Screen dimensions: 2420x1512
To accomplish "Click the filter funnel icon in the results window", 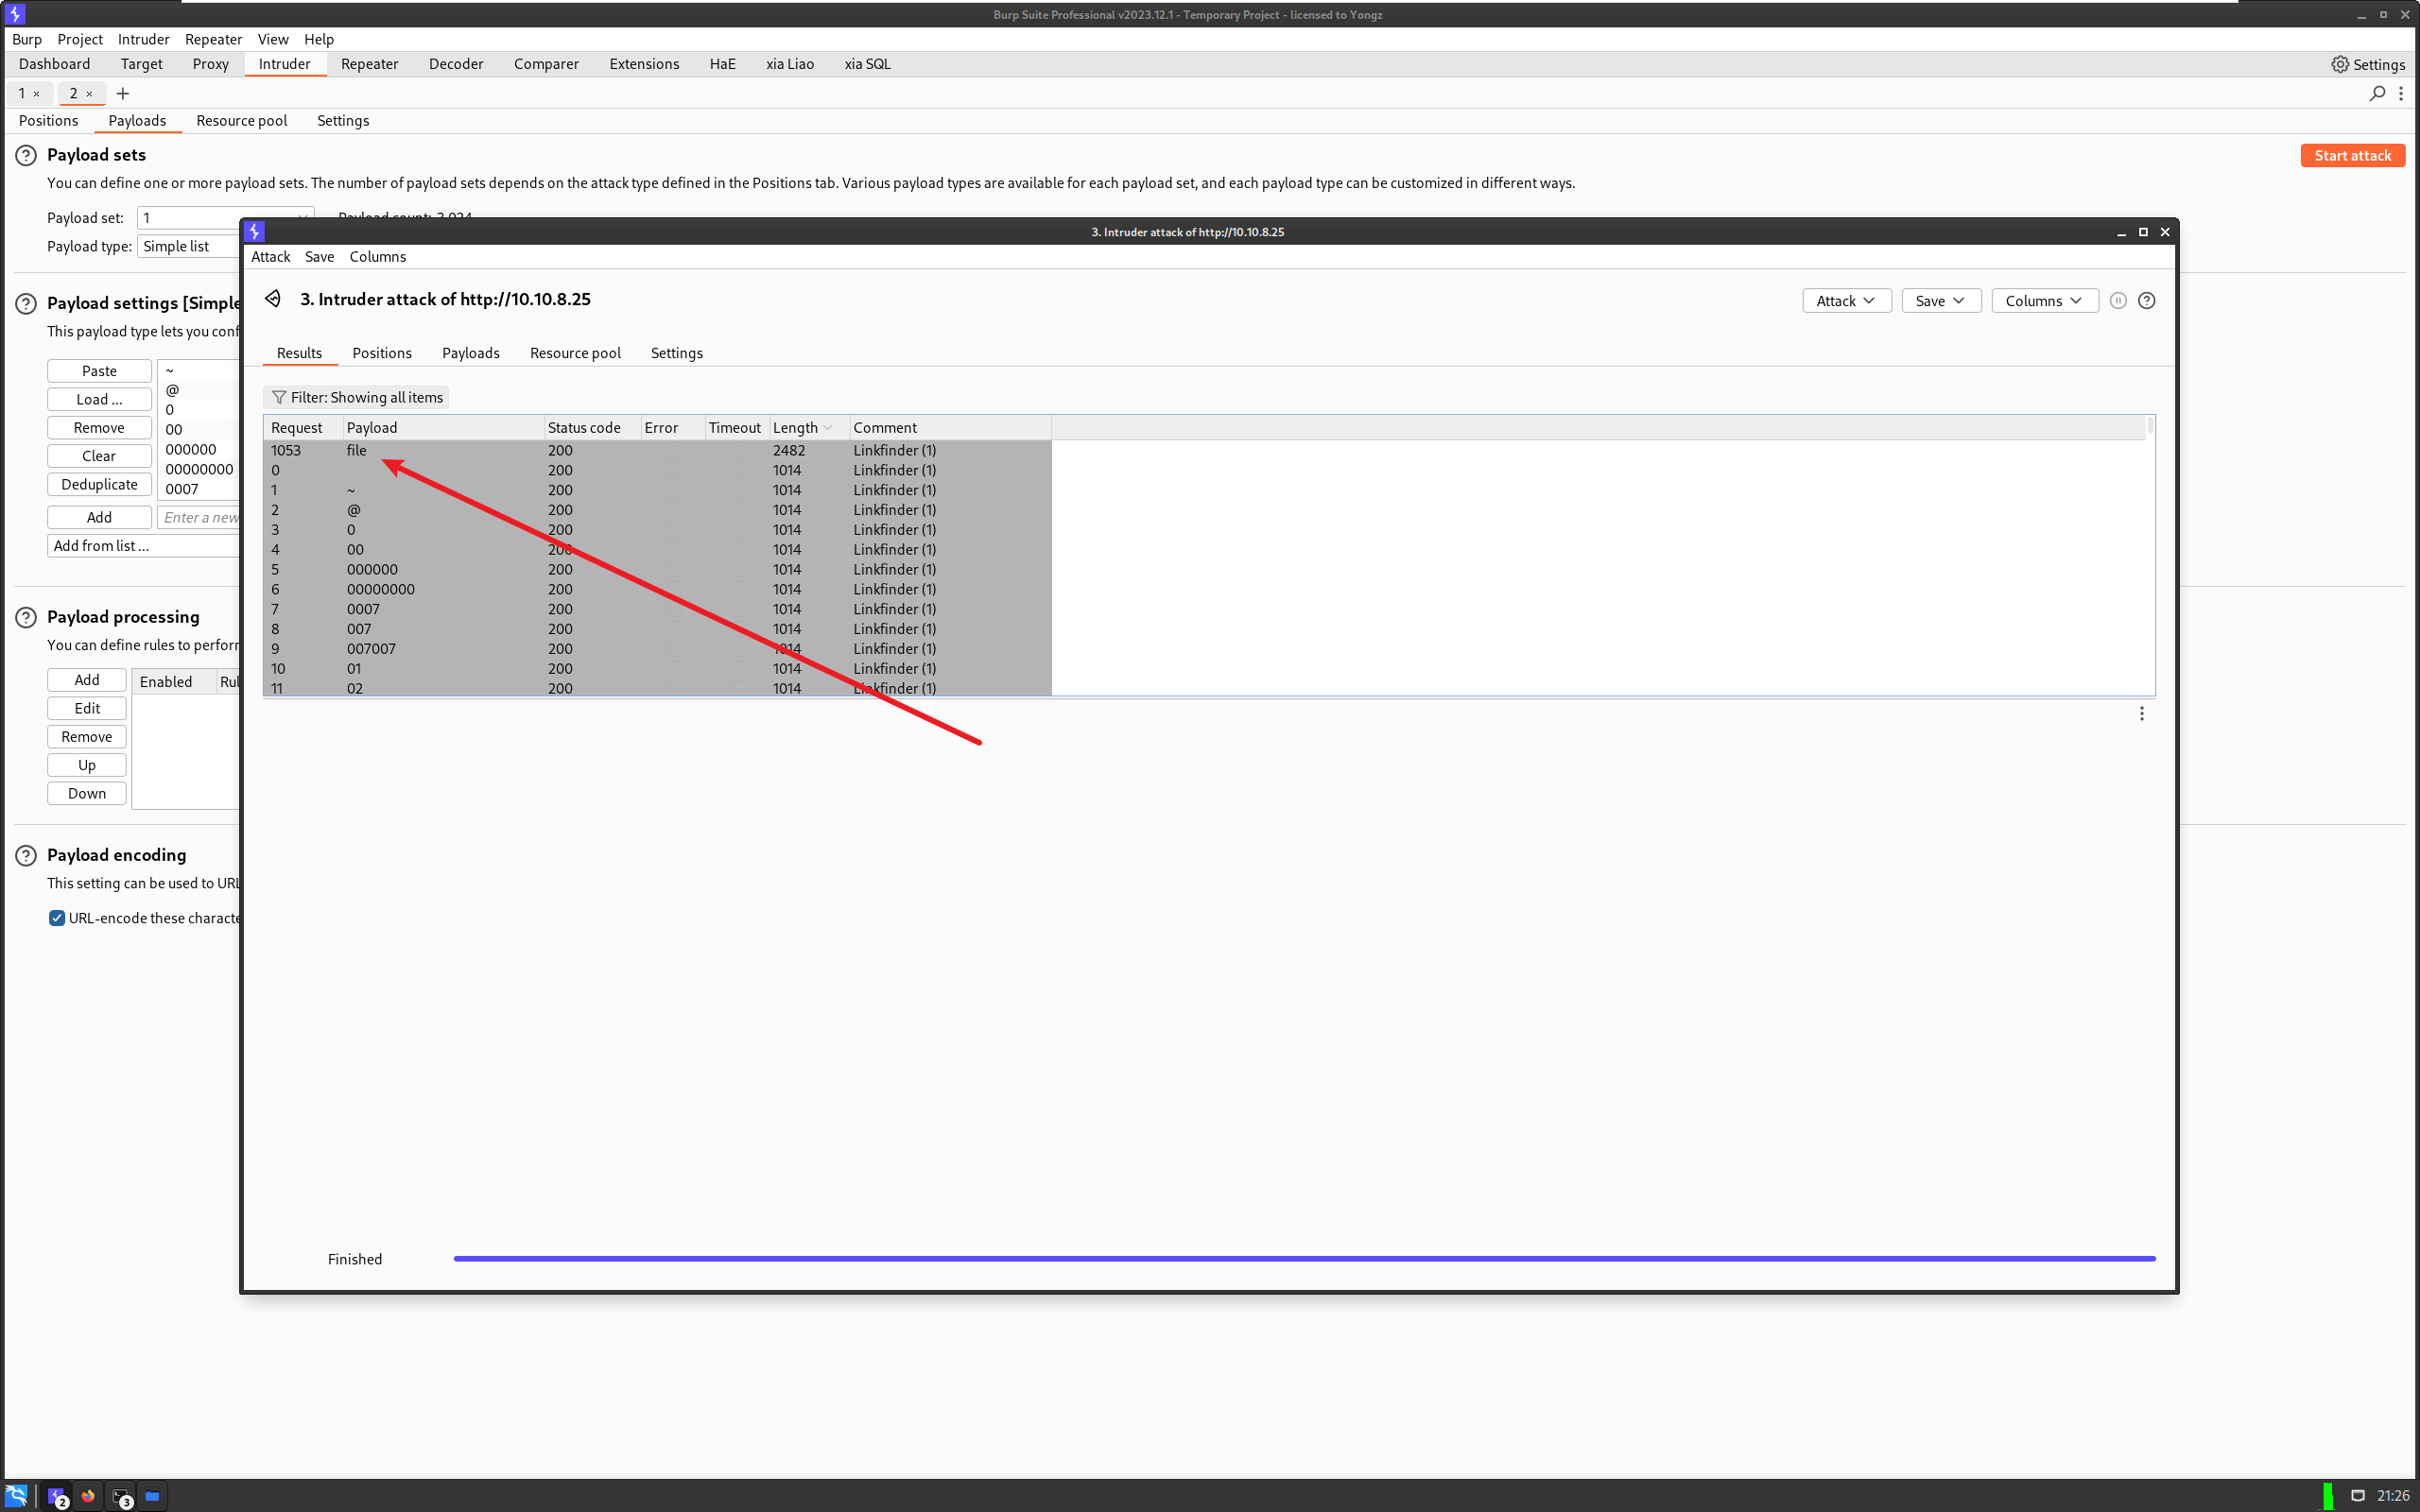I will (x=279, y=398).
